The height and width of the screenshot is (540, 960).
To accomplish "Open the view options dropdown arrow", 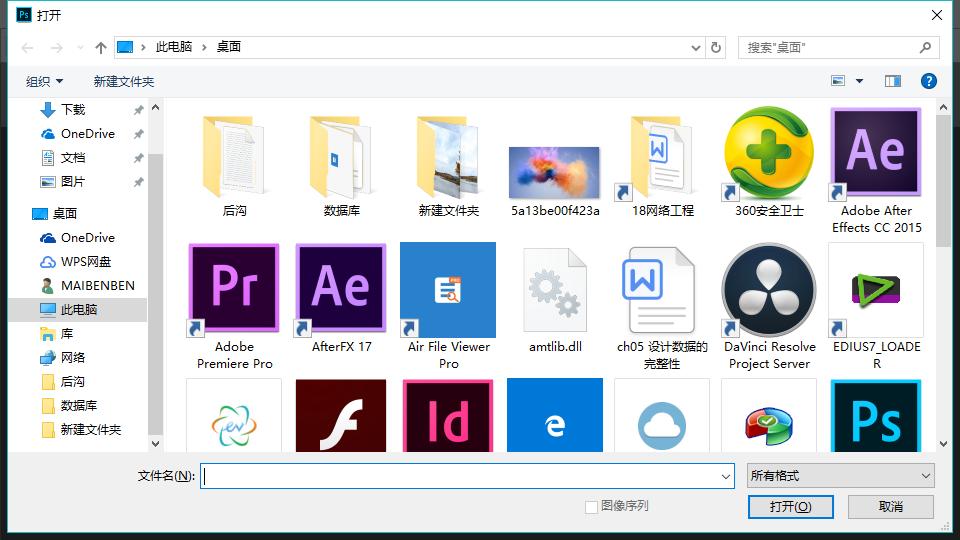I will (860, 81).
